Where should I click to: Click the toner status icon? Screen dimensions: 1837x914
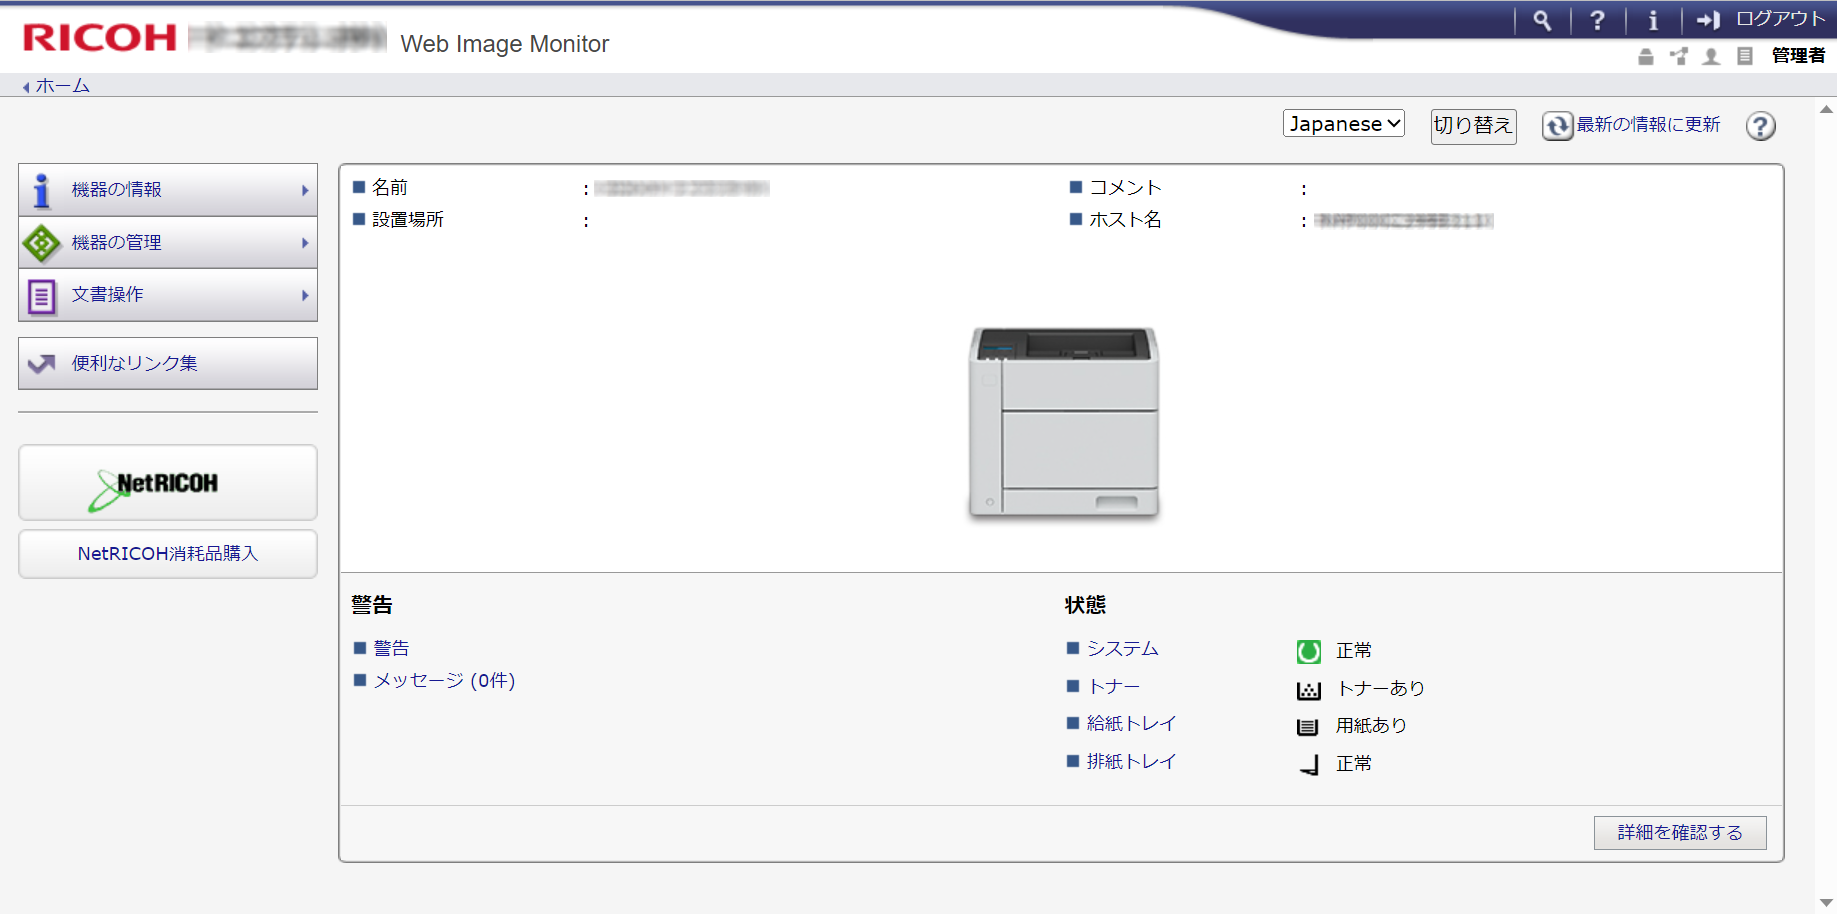click(x=1309, y=690)
